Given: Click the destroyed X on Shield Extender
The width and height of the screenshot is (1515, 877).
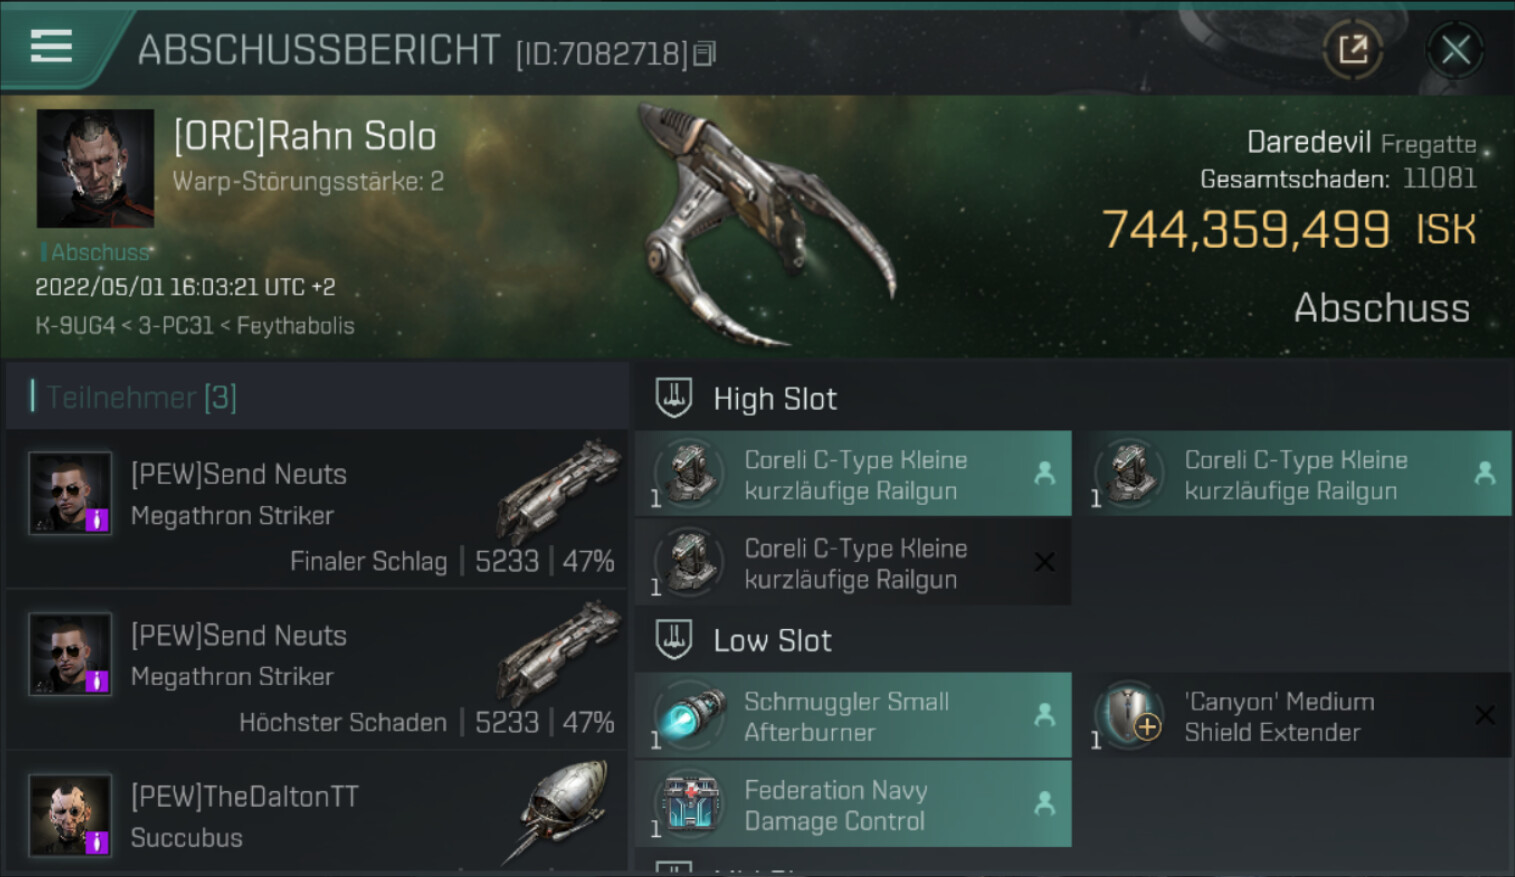Looking at the screenshot, I should [1485, 715].
